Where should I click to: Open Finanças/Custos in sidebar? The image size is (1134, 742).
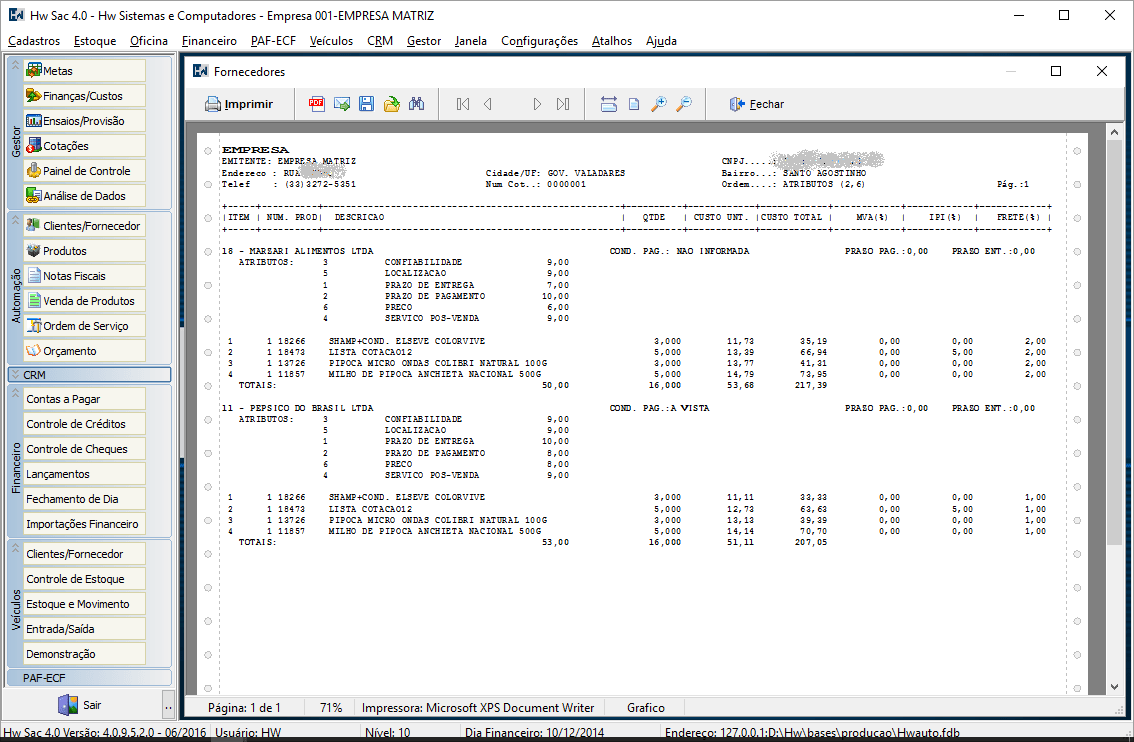(85, 95)
